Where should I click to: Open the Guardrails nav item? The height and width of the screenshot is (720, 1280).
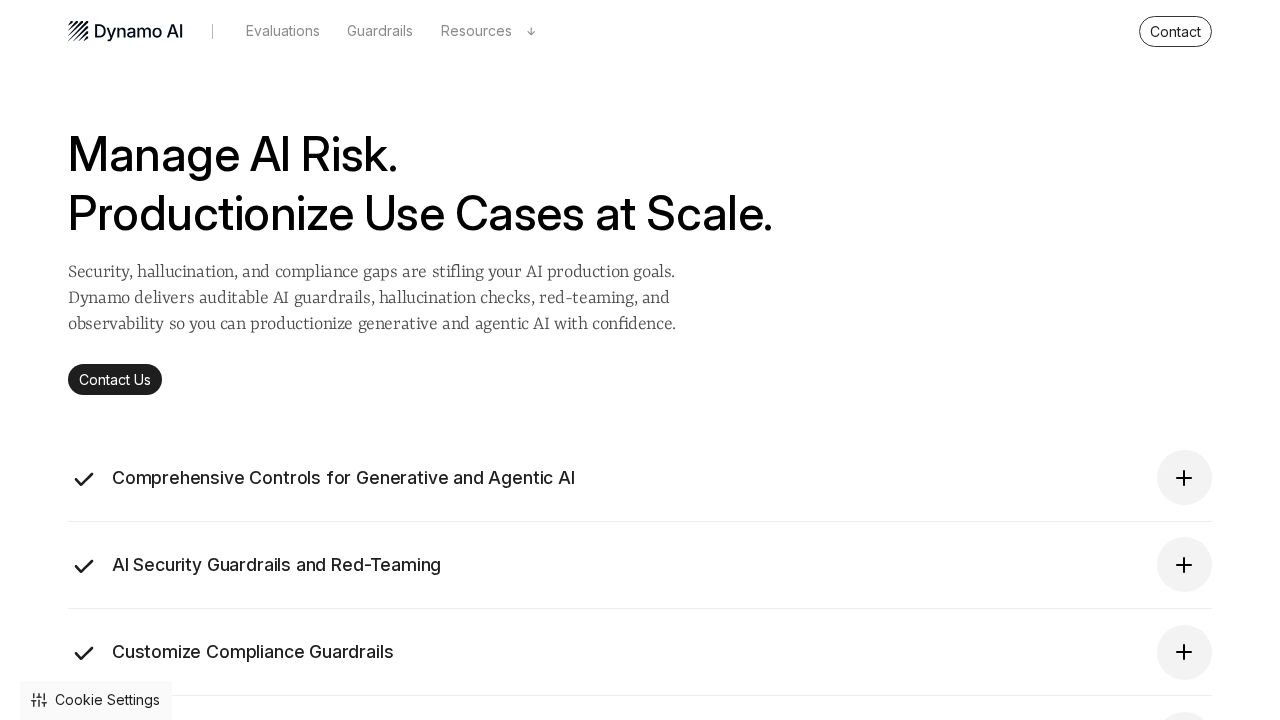click(x=380, y=31)
